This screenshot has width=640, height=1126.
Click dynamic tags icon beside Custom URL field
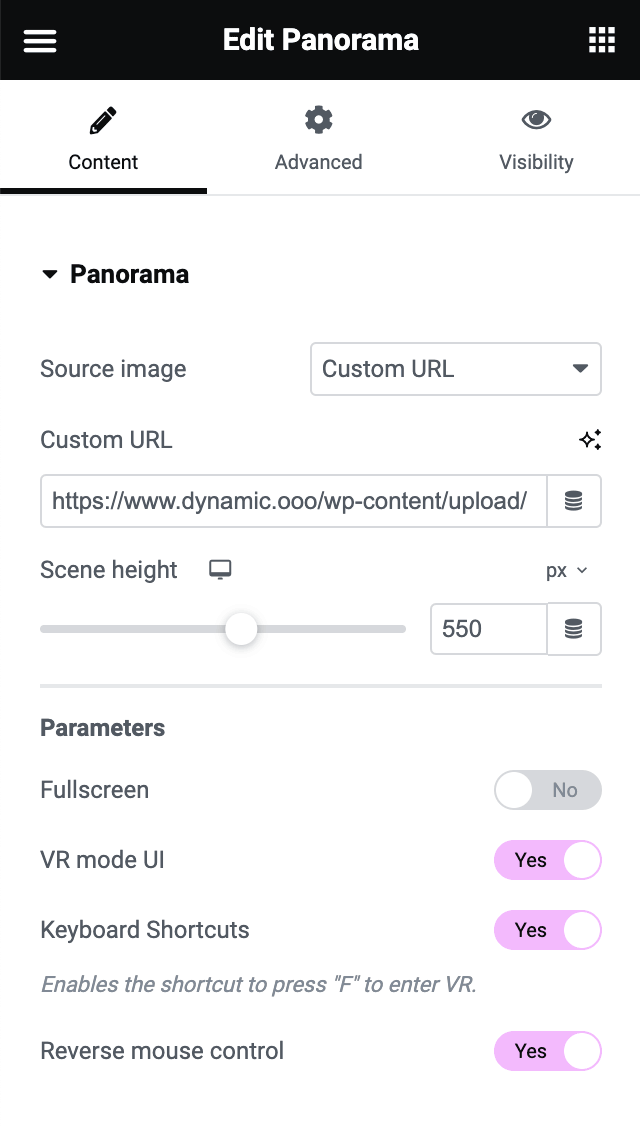click(574, 501)
